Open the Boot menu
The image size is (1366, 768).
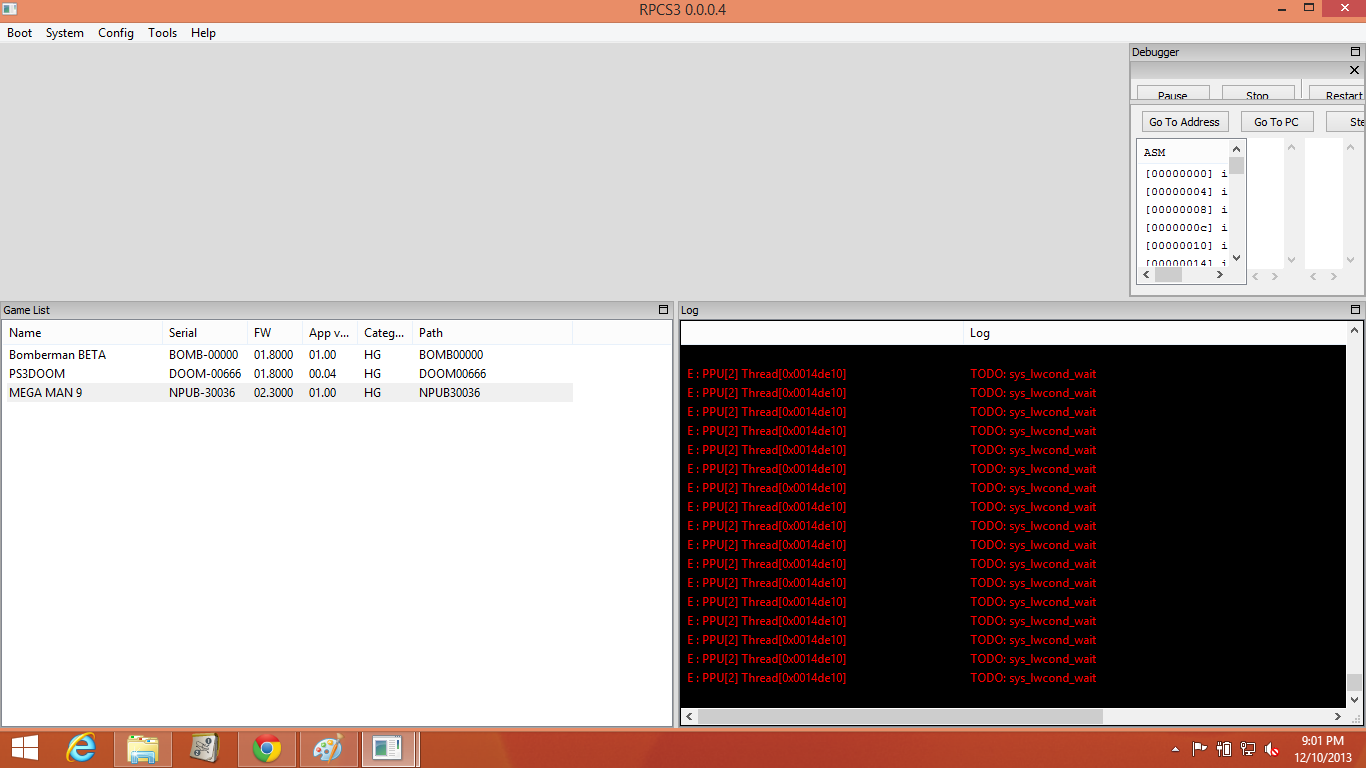click(20, 33)
